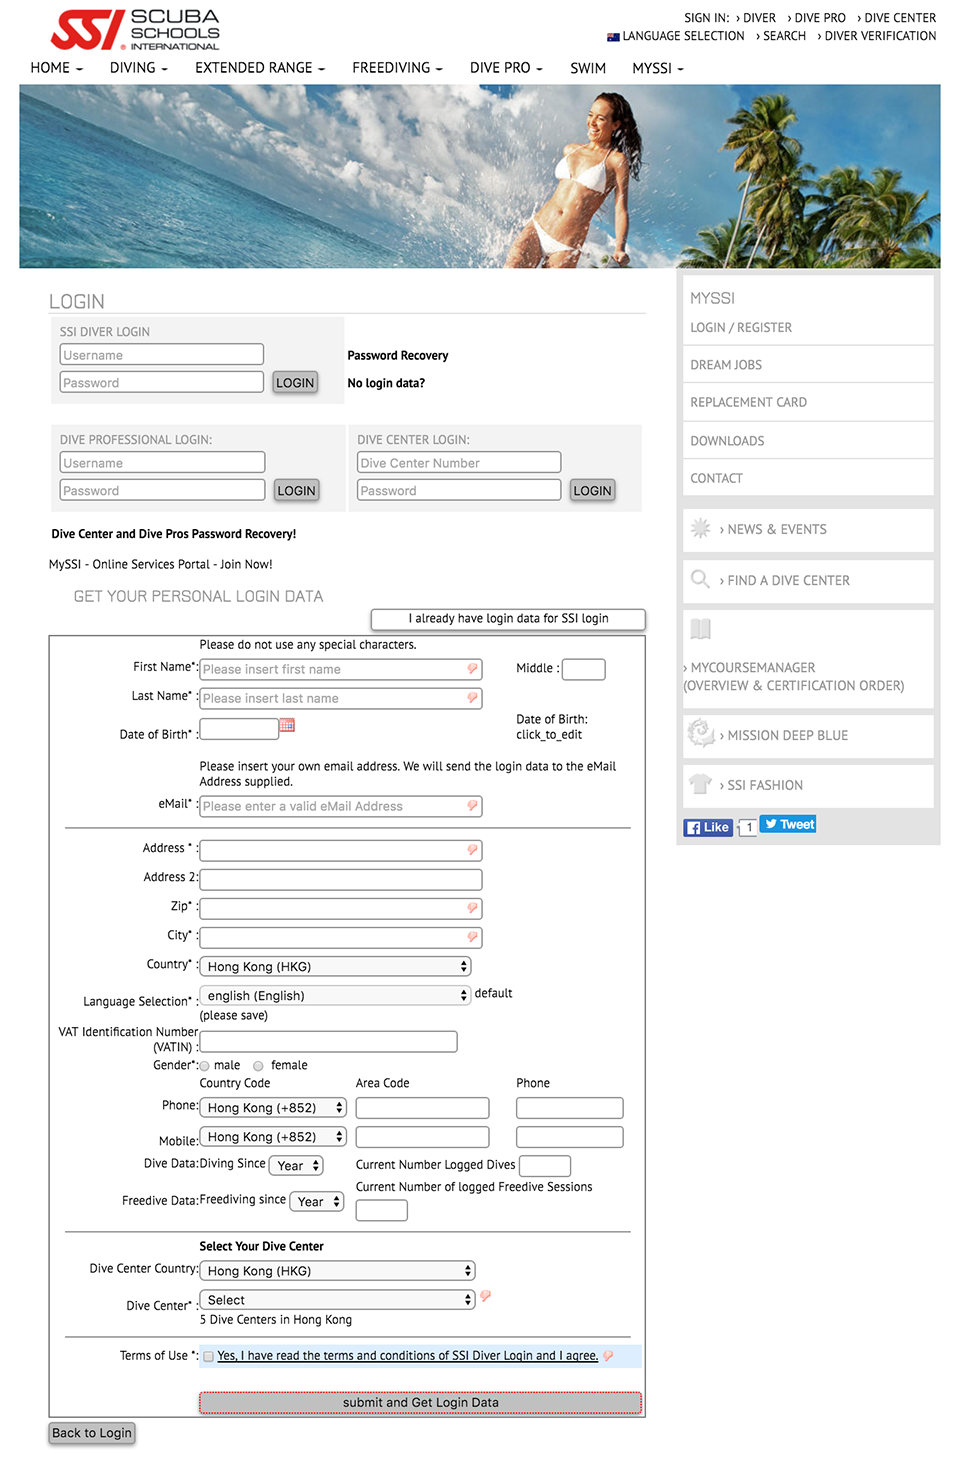Click the SSI Diver Username field
Viewport: 960px width, 1458px height.
click(162, 354)
